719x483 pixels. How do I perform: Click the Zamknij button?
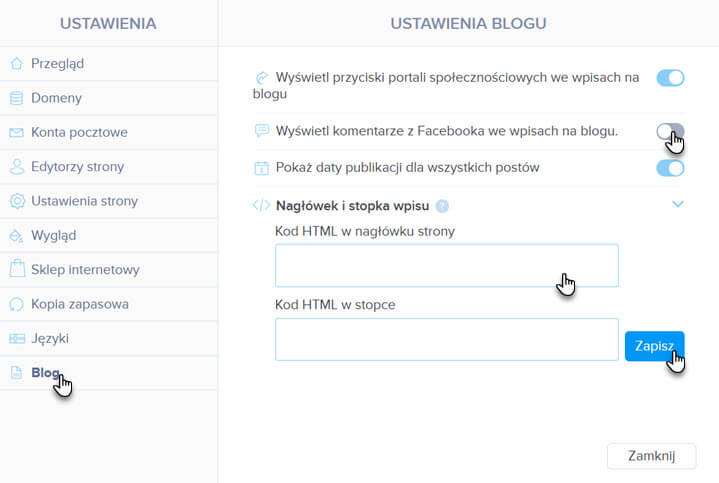point(651,456)
